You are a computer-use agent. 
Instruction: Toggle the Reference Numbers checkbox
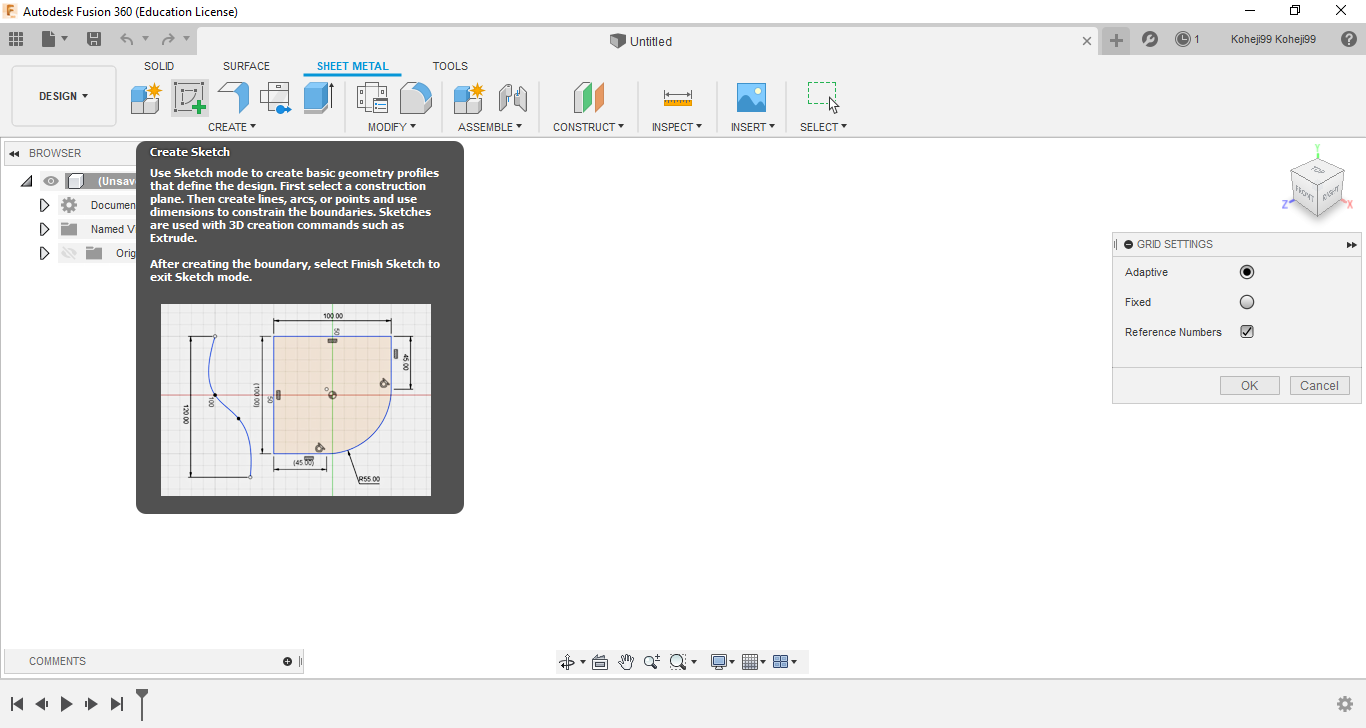(1247, 332)
